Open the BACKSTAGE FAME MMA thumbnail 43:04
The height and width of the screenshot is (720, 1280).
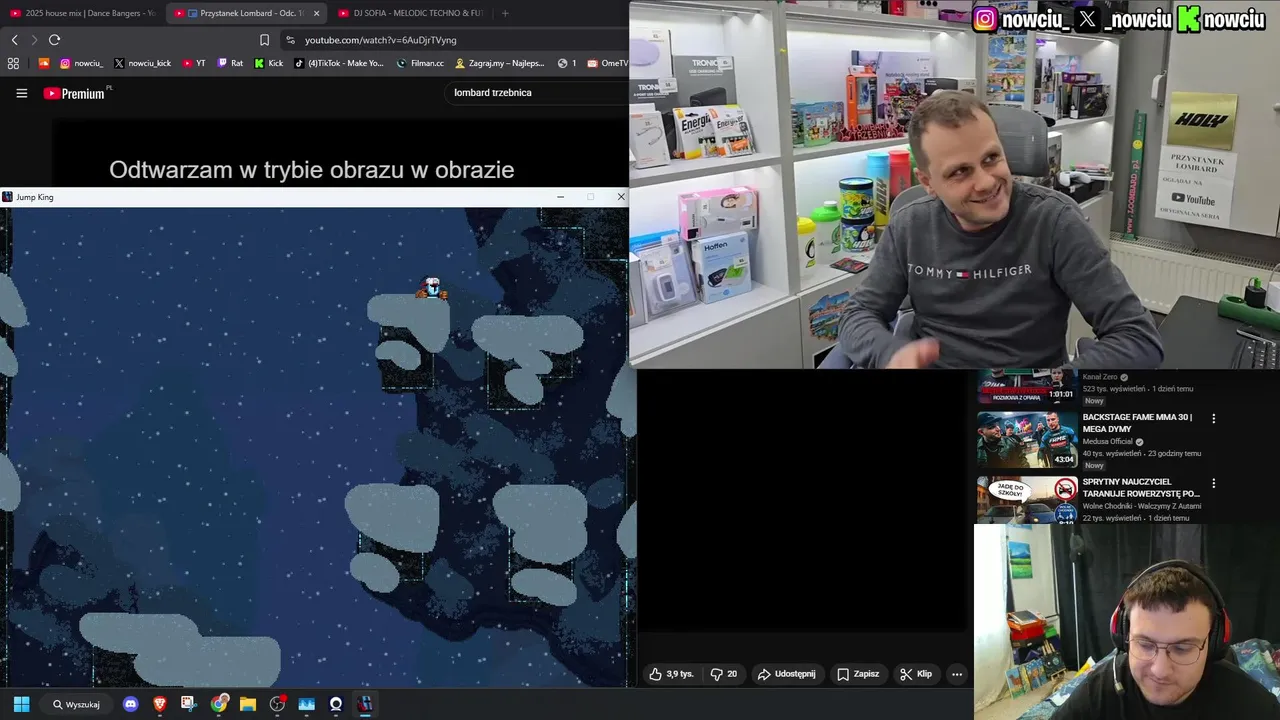click(x=1027, y=439)
